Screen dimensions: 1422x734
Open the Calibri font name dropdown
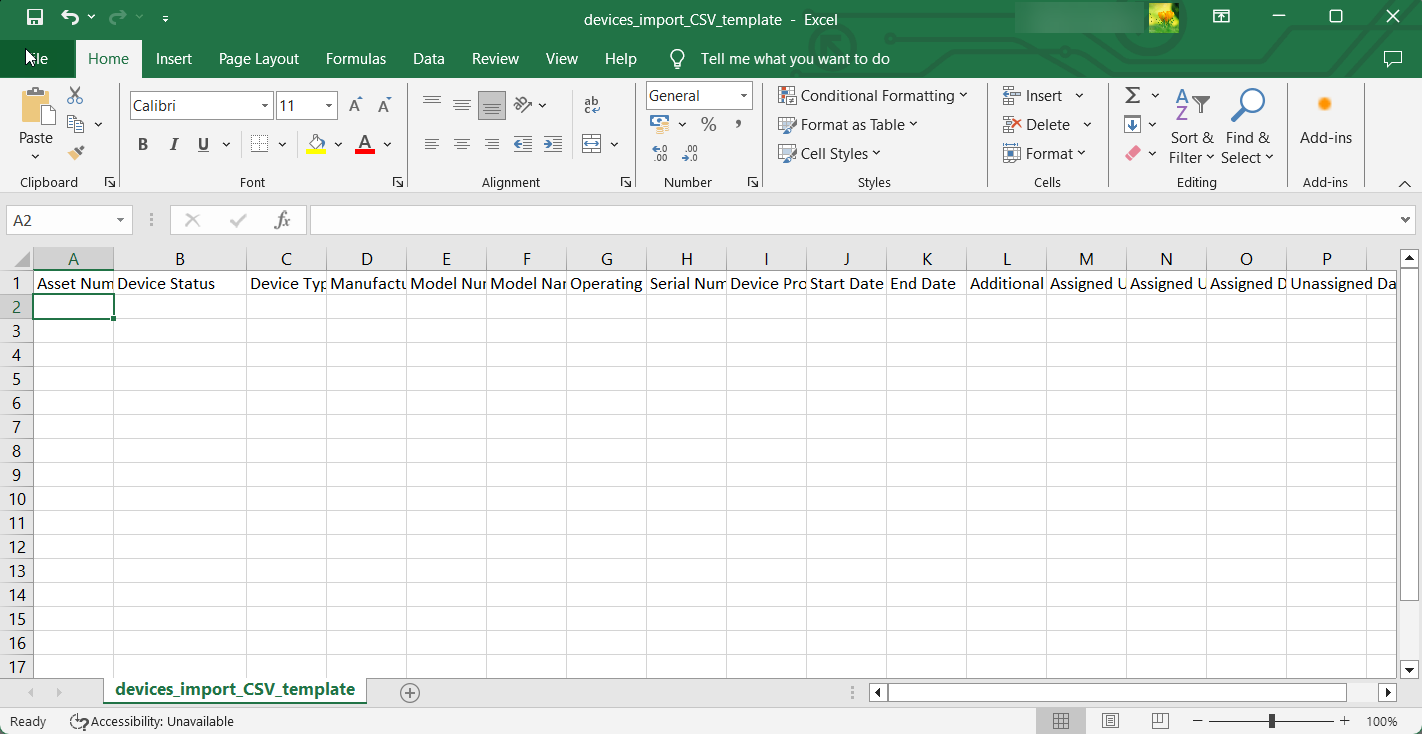pyautogui.click(x=265, y=105)
